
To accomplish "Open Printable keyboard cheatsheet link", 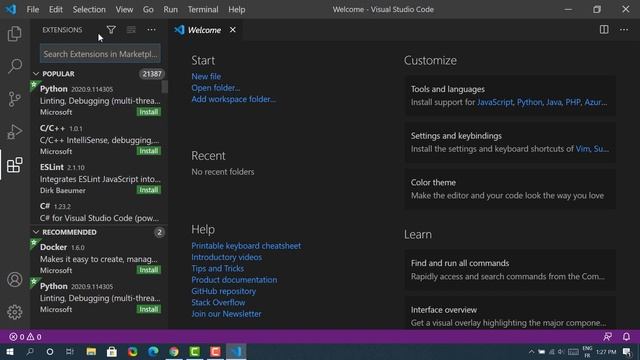I will click(x=246, y=246).
